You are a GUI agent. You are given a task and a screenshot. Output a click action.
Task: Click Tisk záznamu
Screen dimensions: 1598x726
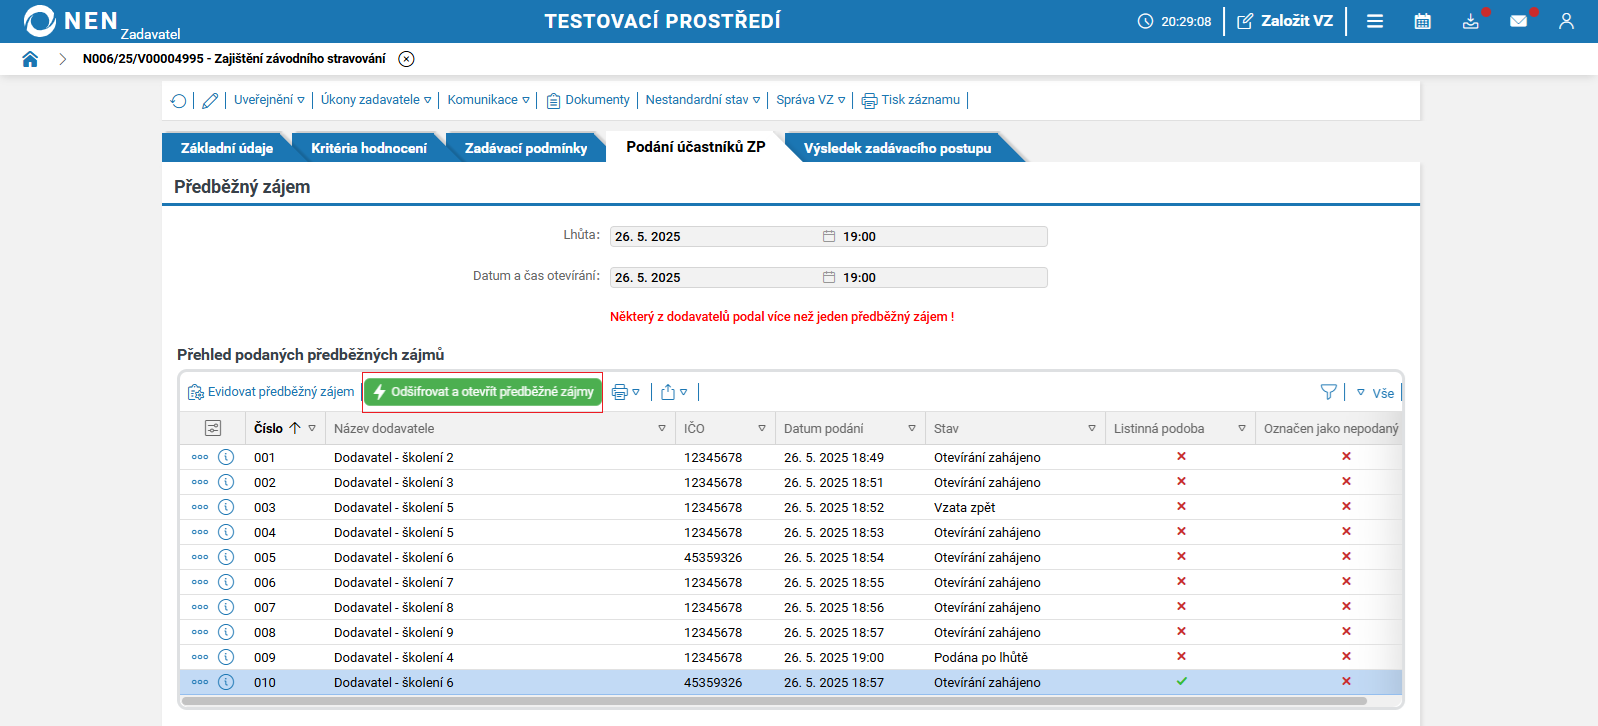tap(911, 100)
